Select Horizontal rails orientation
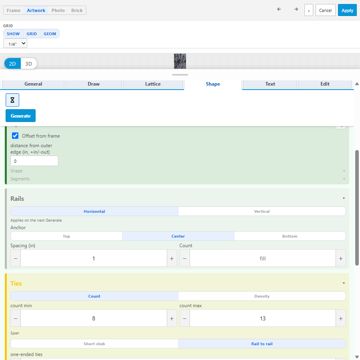 (x=94, y=211)
